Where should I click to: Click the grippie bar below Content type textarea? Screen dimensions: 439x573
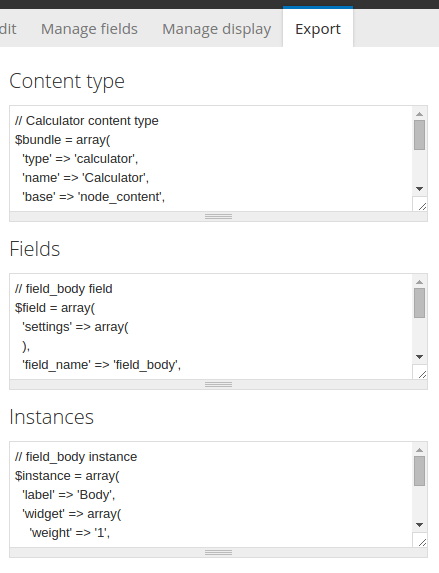pos(219,217)
